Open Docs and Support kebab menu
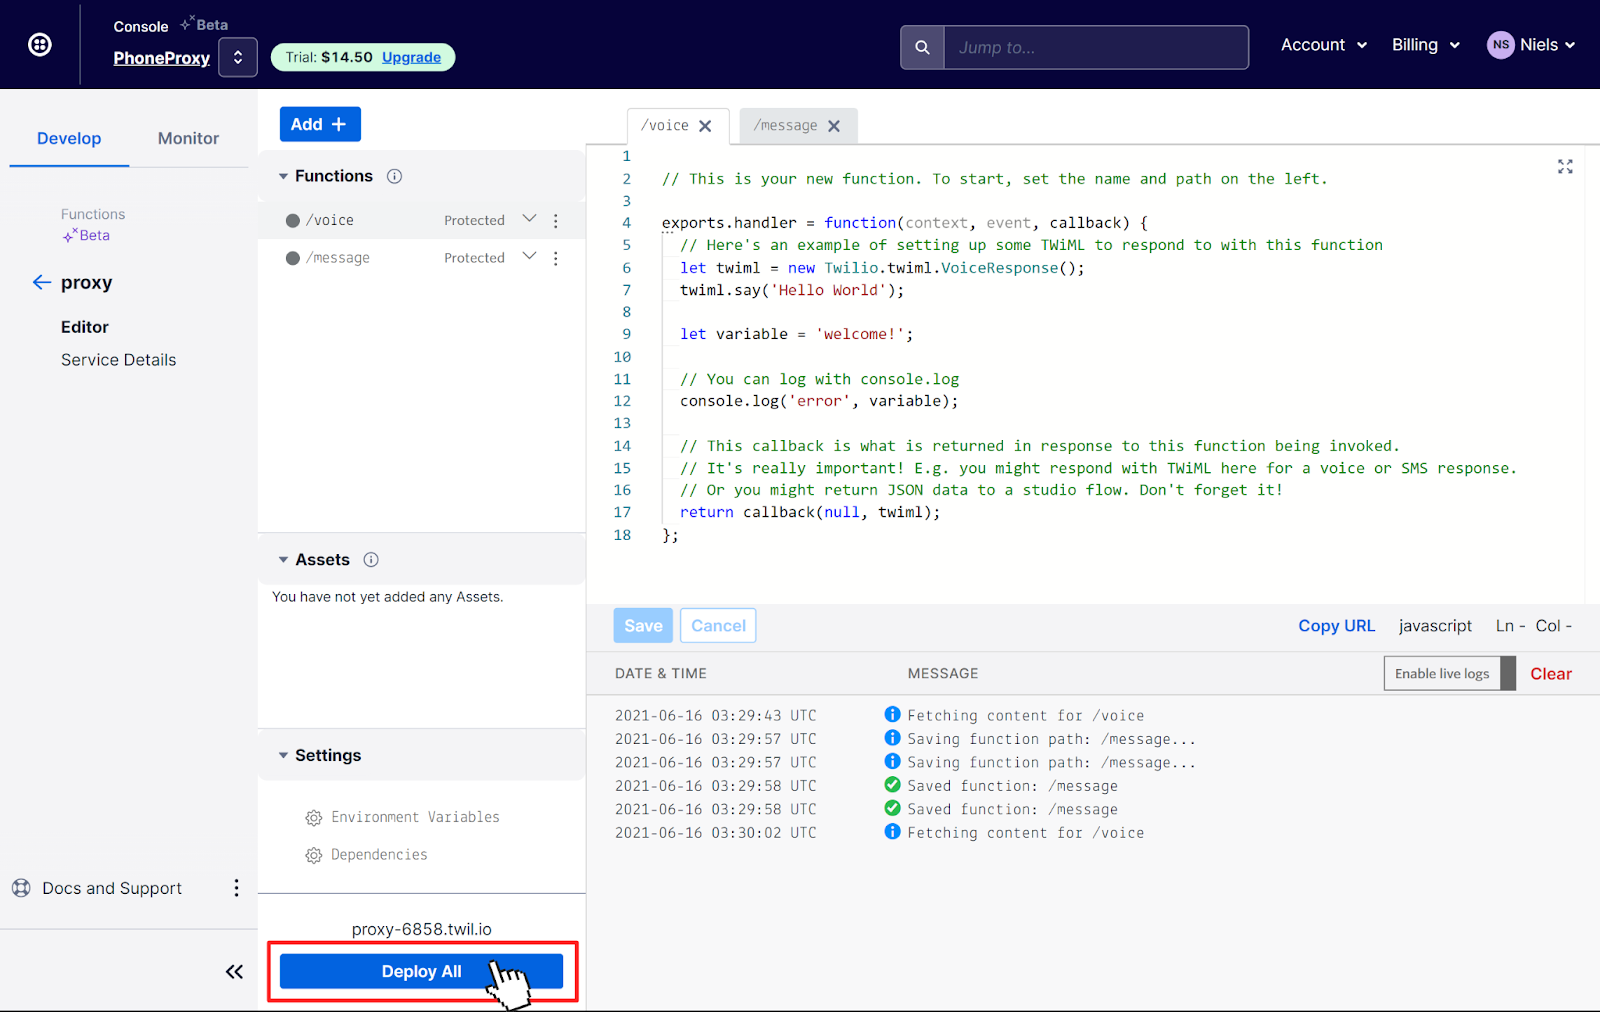The image size is (1600, 1012). coord(236,888)
